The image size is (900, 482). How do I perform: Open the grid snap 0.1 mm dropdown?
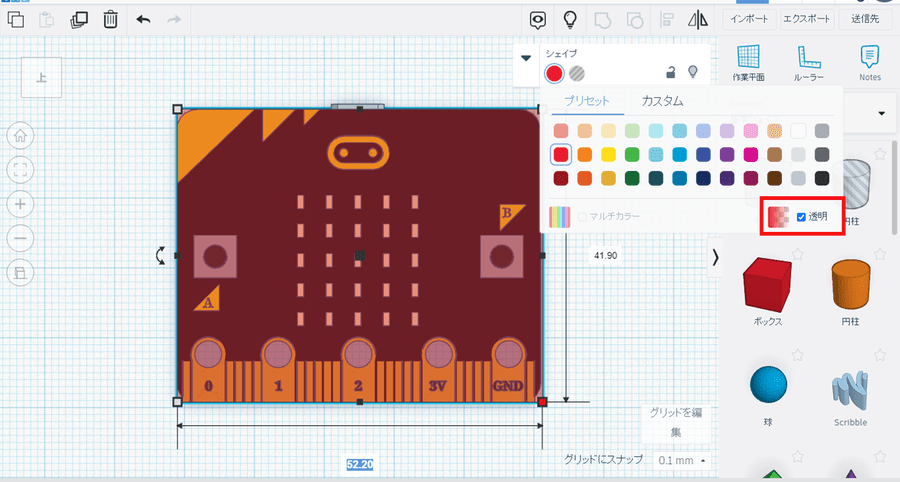(x=681, y=460)
